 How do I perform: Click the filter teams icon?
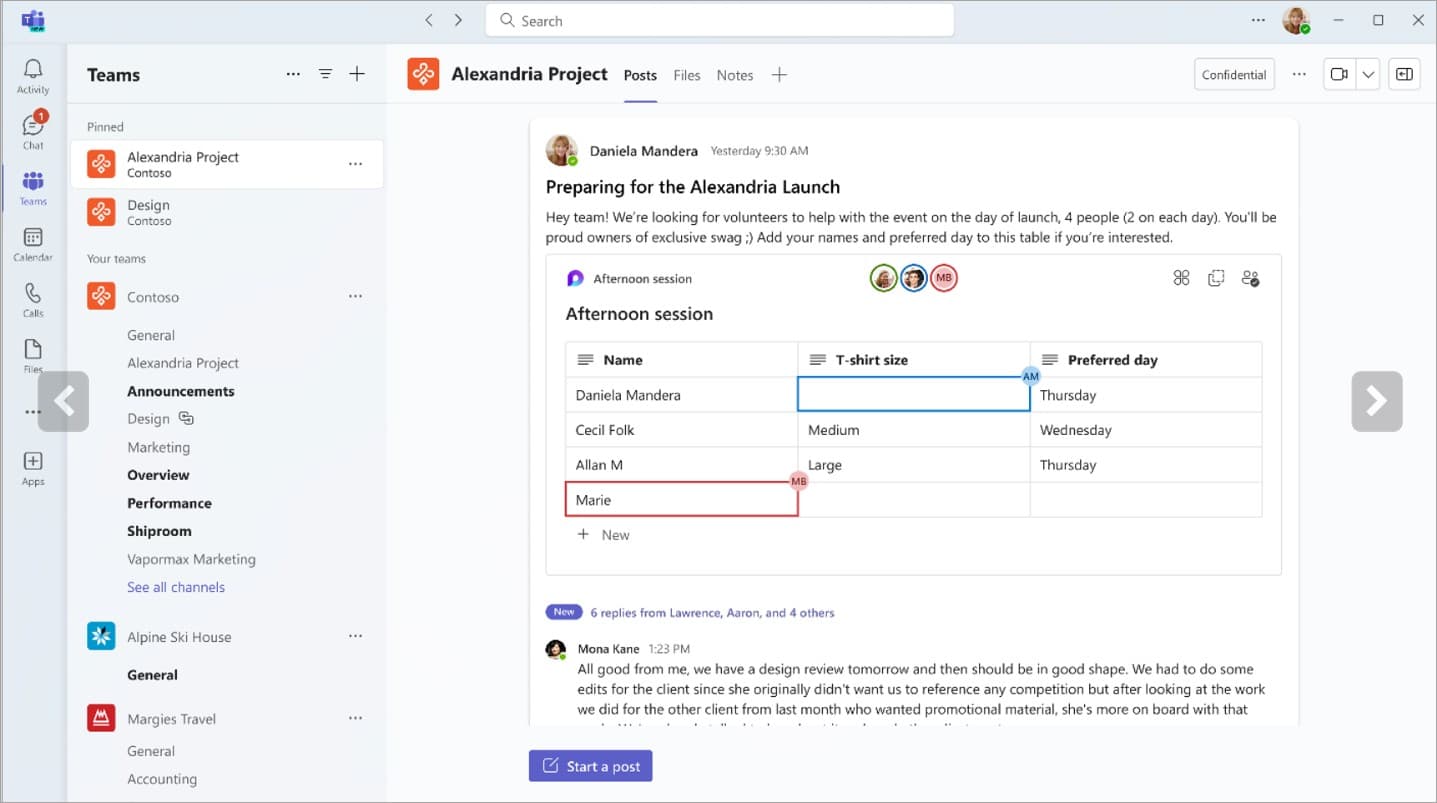pyautogui.click(x=325, y=74)
